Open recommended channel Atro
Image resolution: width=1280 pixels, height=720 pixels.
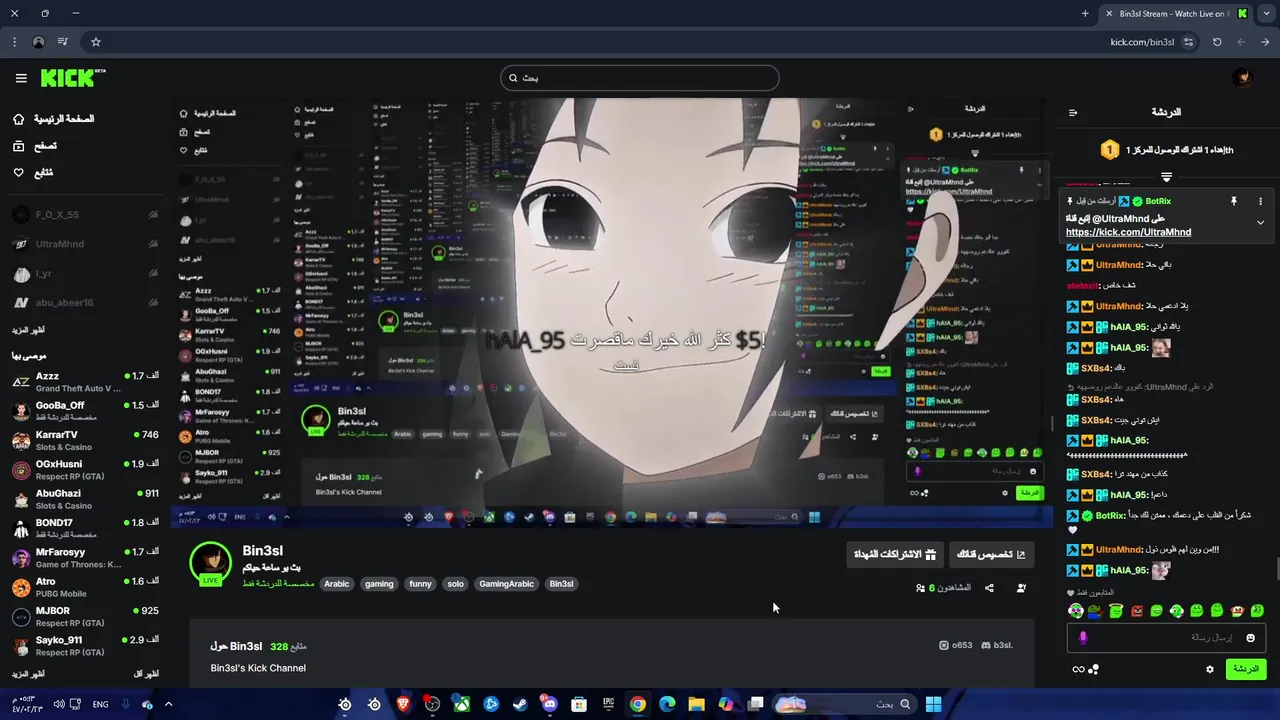(x=85, y=587)
